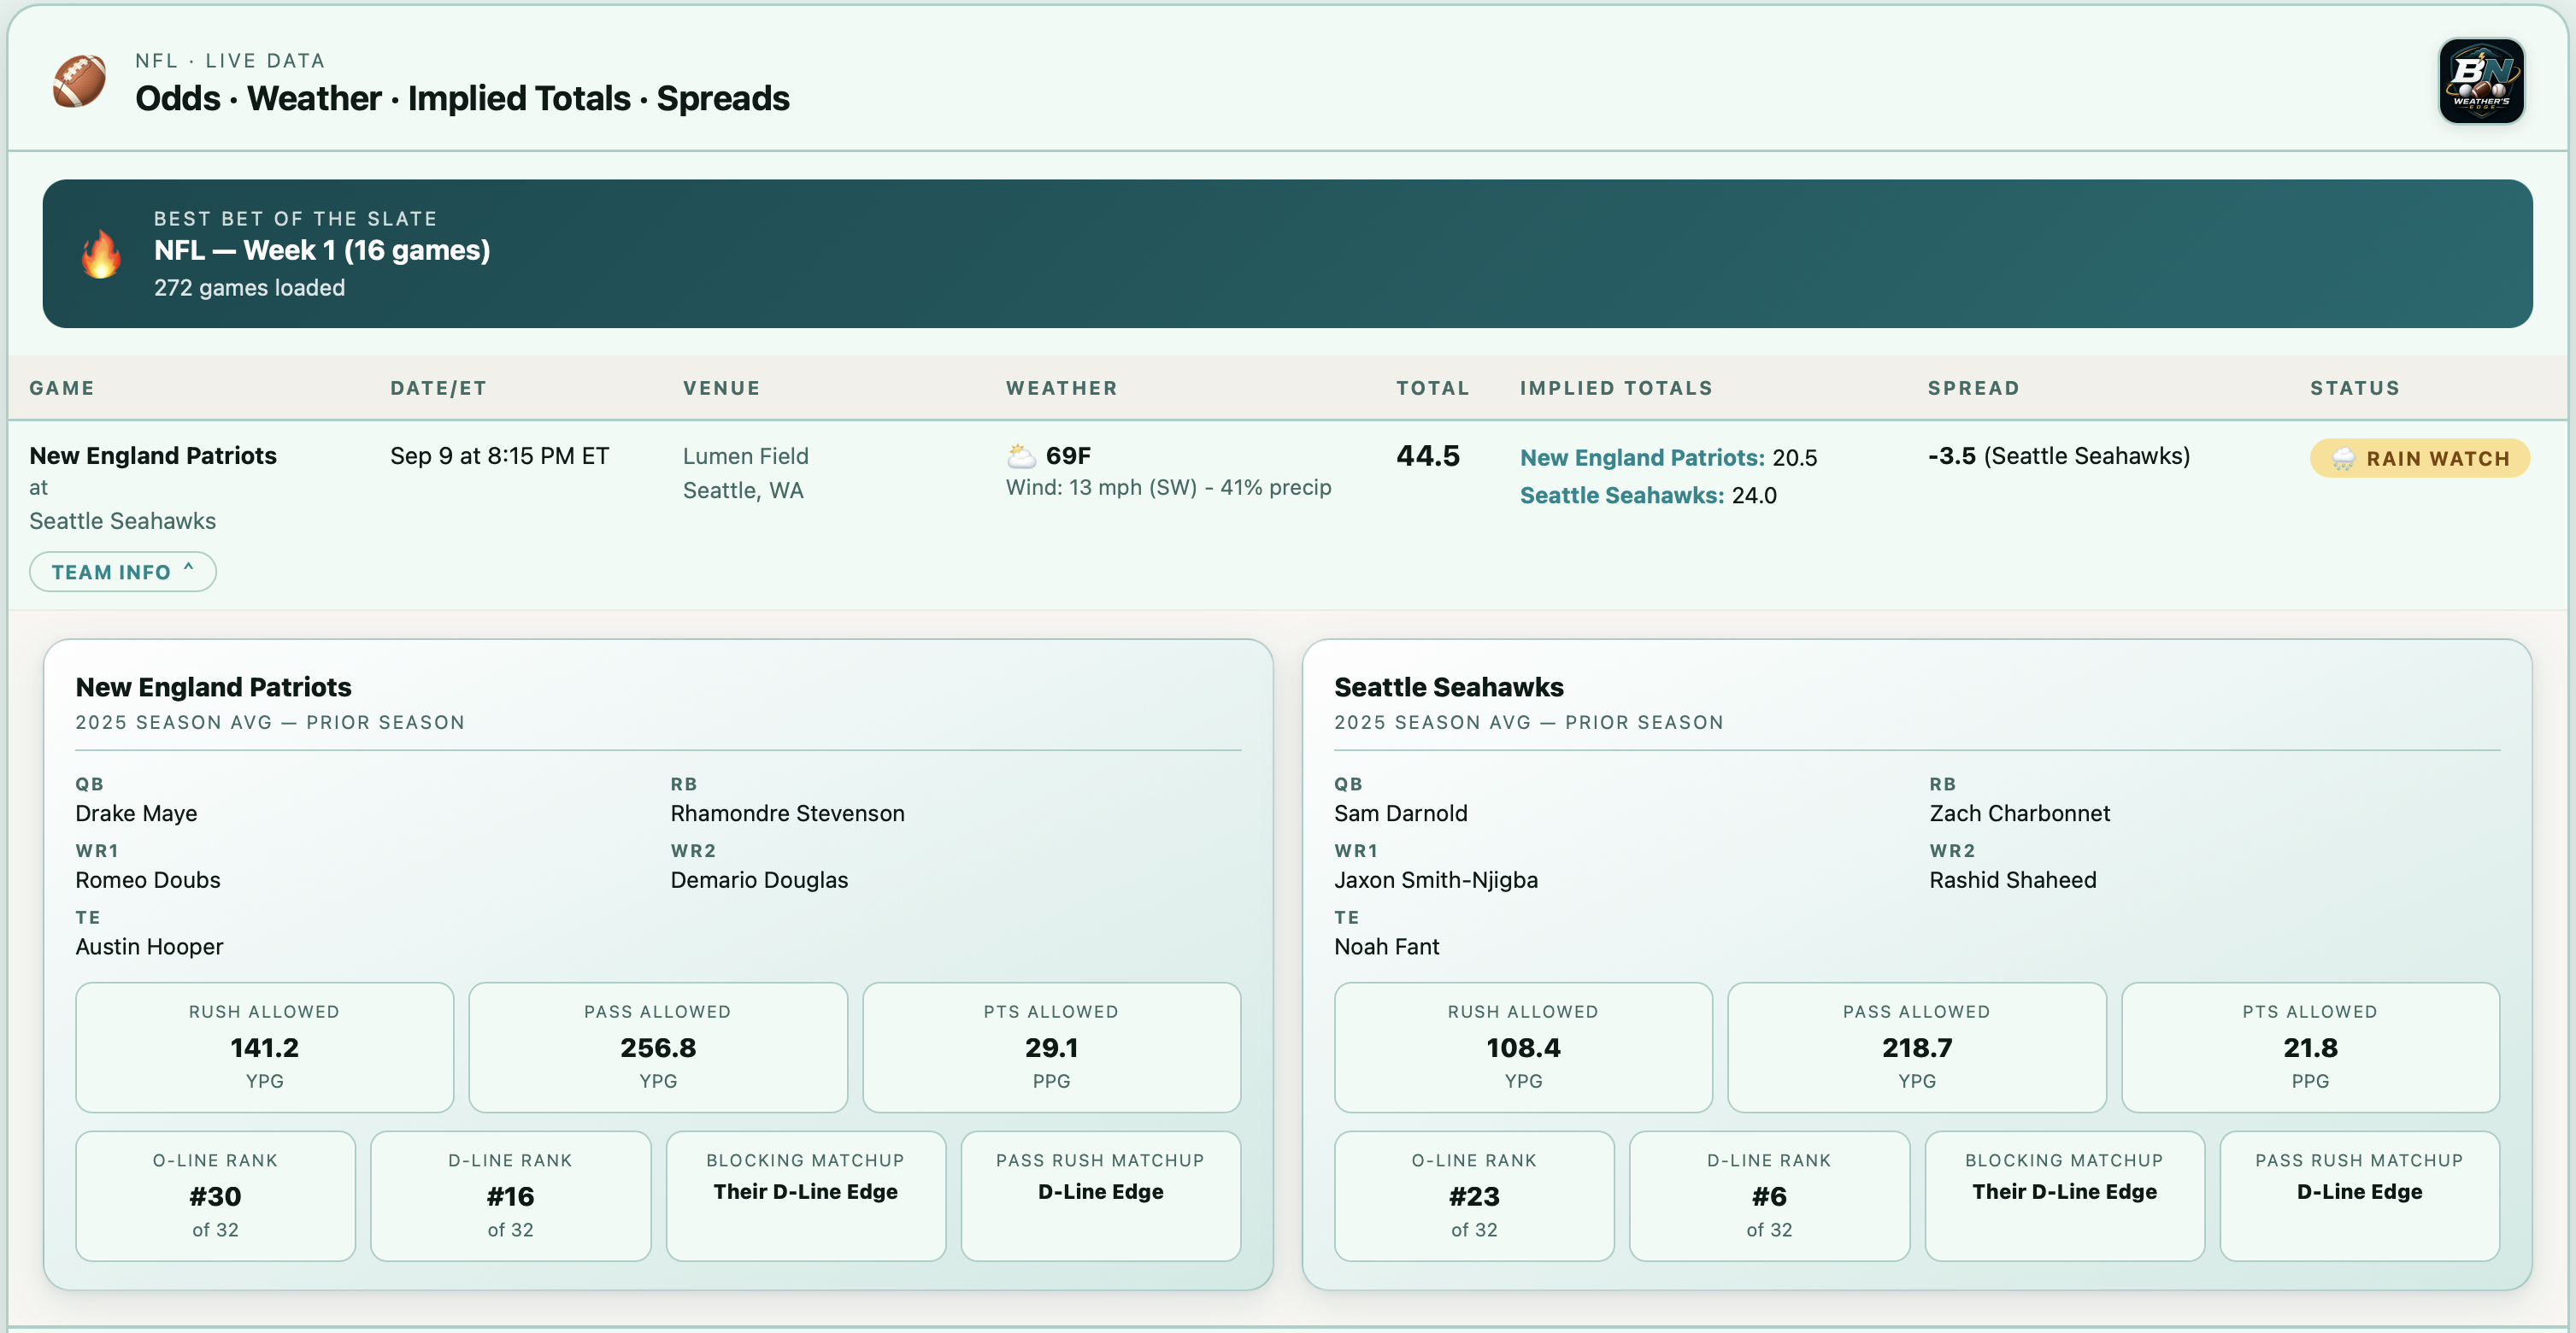Click the Sep 9 at 8:15 PM ET date
2576x1333 pixels.
pyautogui.click(x=499, y=456)
